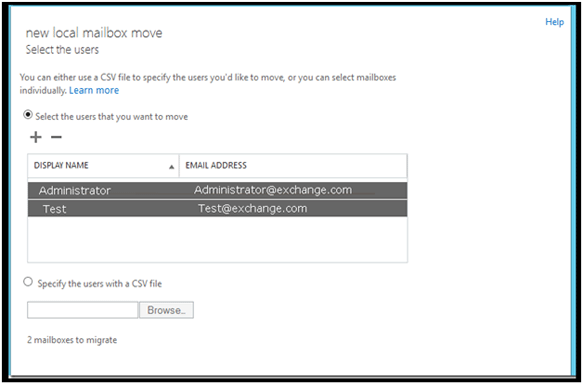Click the Browse button
Image resolution: width=583 pixels, height=385 pixels.
tap(166, 310)
